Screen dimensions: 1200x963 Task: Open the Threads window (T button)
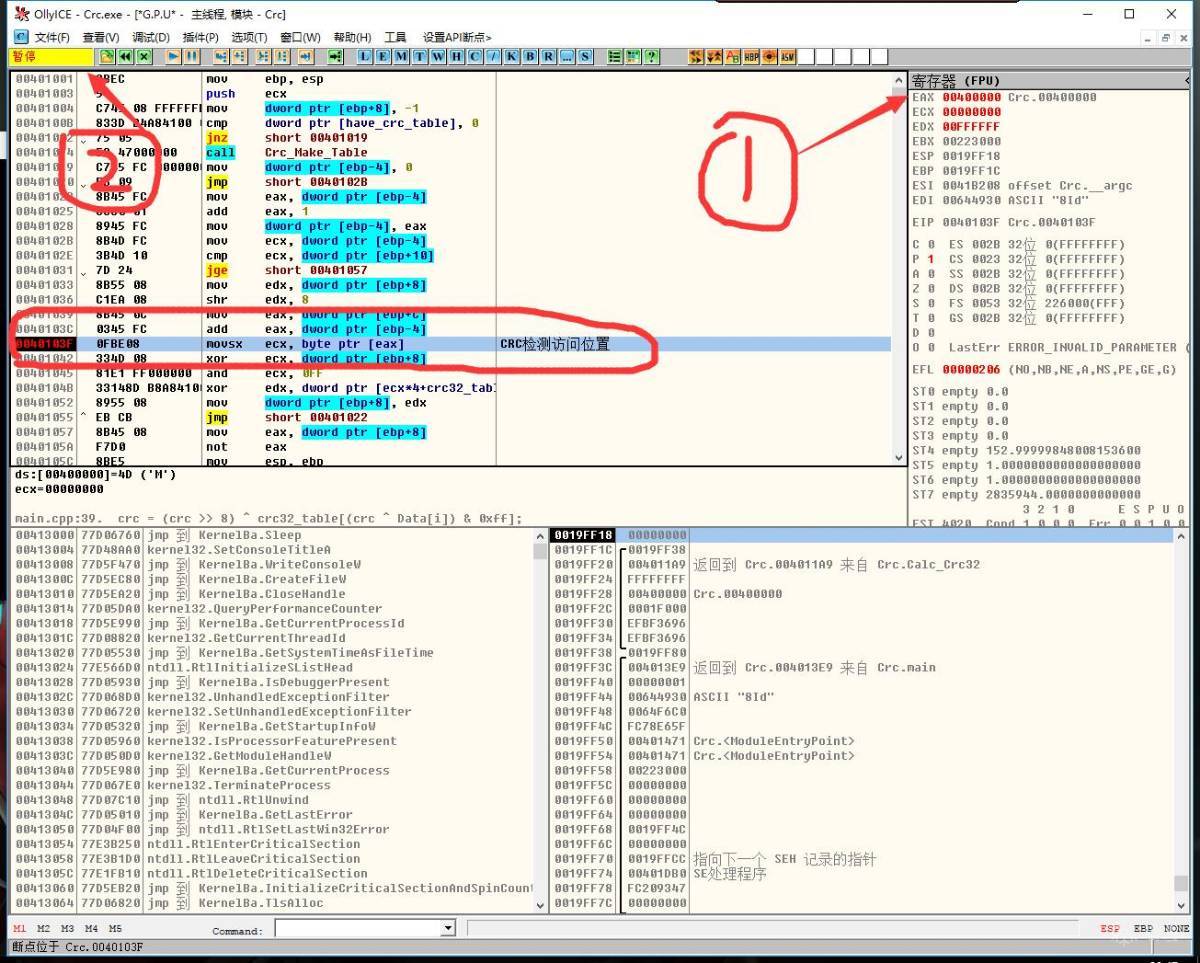click(x=419, y=56)
